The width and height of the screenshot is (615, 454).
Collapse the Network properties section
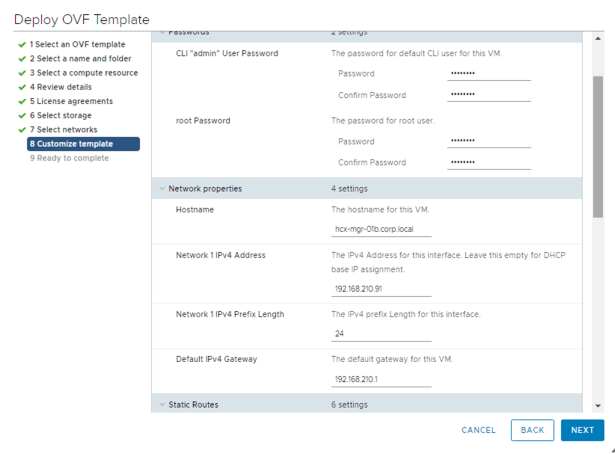coord(162,188)
